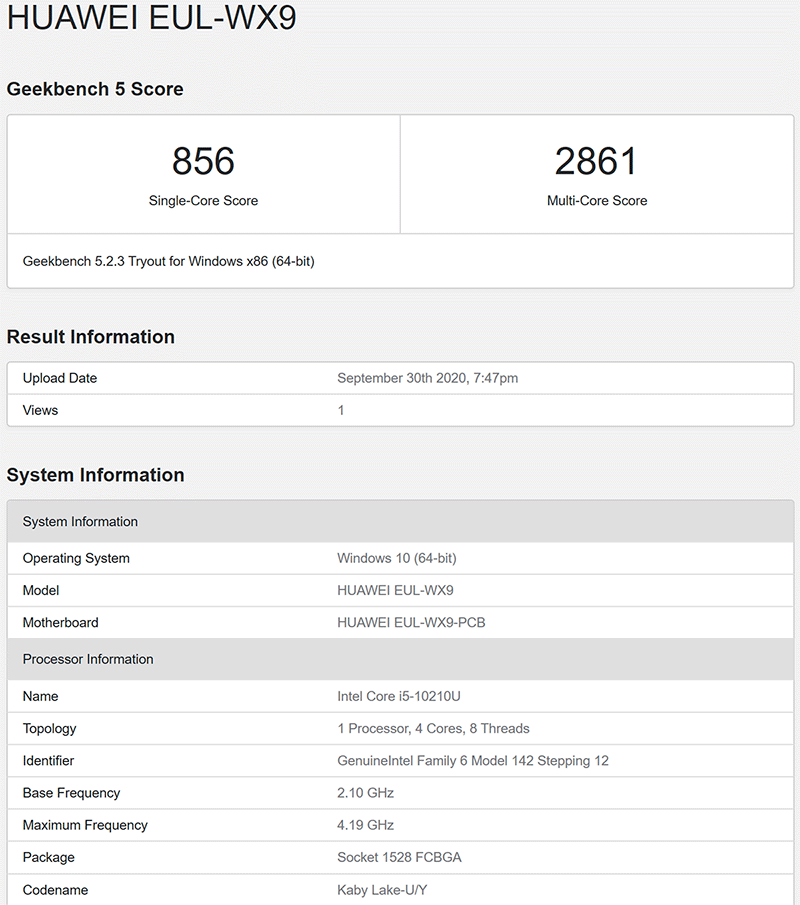Select the codename value Kaby Lake-U/Y
Viewport: 800px width, 905px height.
click(382, 890)
